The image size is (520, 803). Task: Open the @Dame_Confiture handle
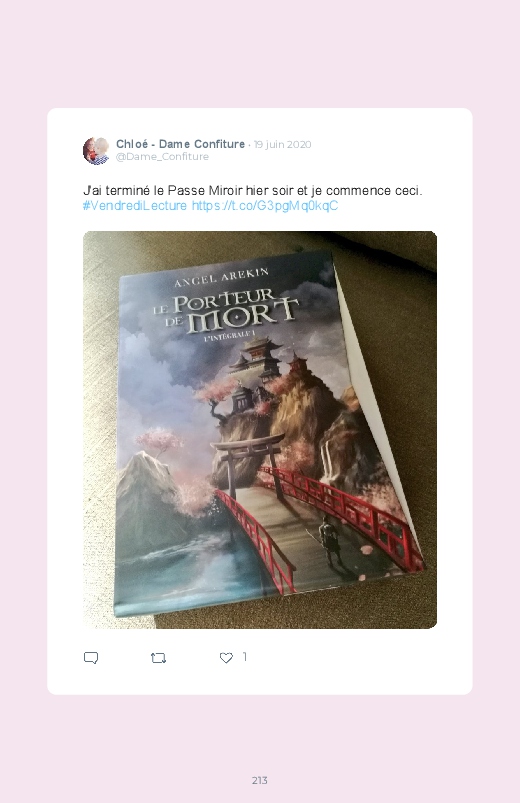pos(162,157)
